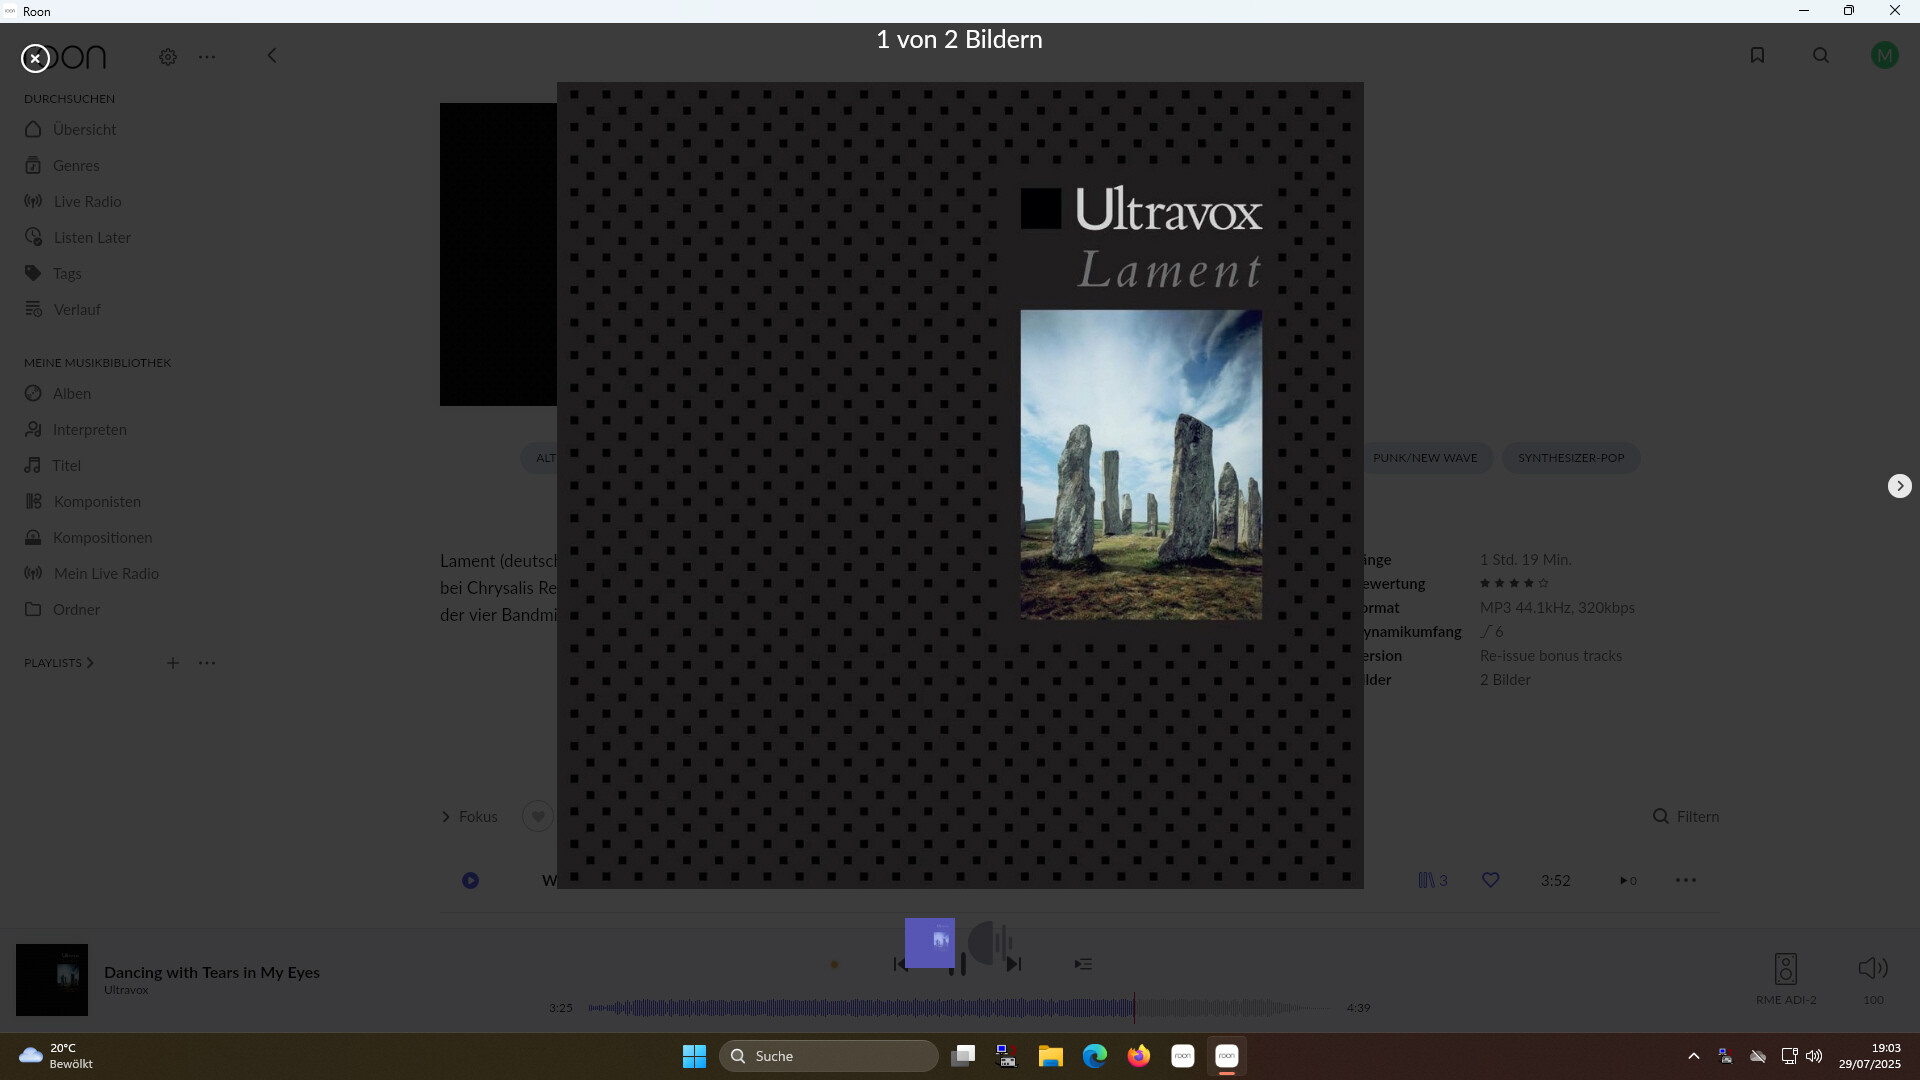Open the Alben library section
This screenshot has width=1920, height=1080.
pyautogui.click(x=71, y=394)
